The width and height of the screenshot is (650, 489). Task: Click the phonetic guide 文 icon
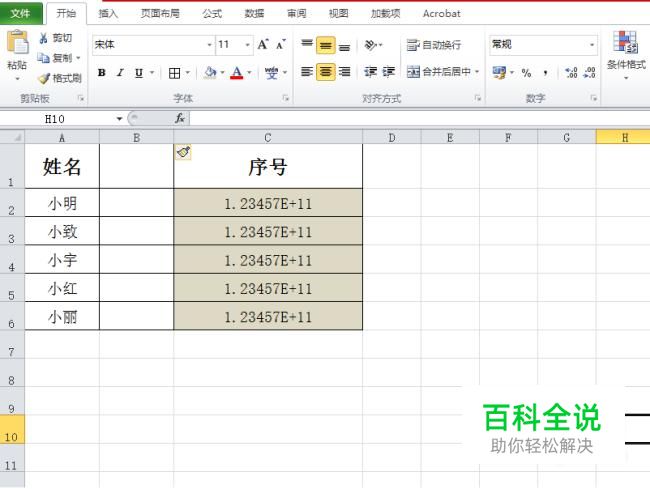pyautogui.click(x=272, y=73)
